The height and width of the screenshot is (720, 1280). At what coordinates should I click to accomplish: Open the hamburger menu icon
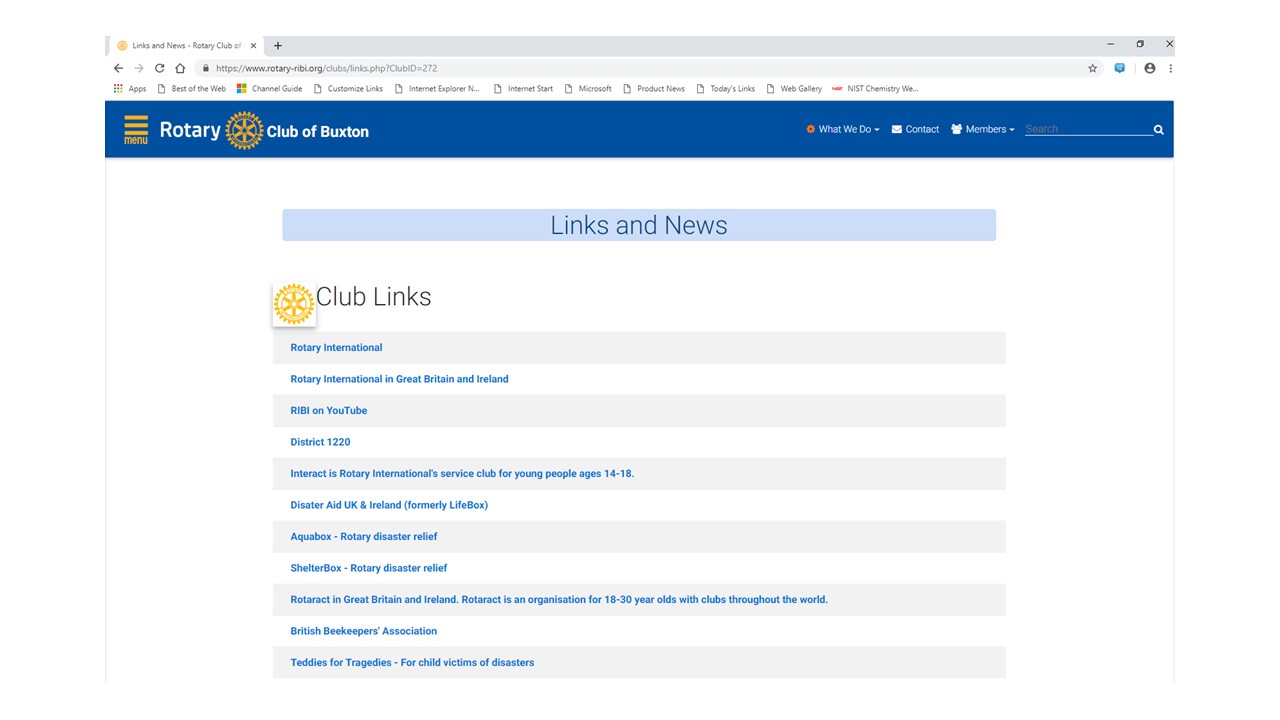136,130
